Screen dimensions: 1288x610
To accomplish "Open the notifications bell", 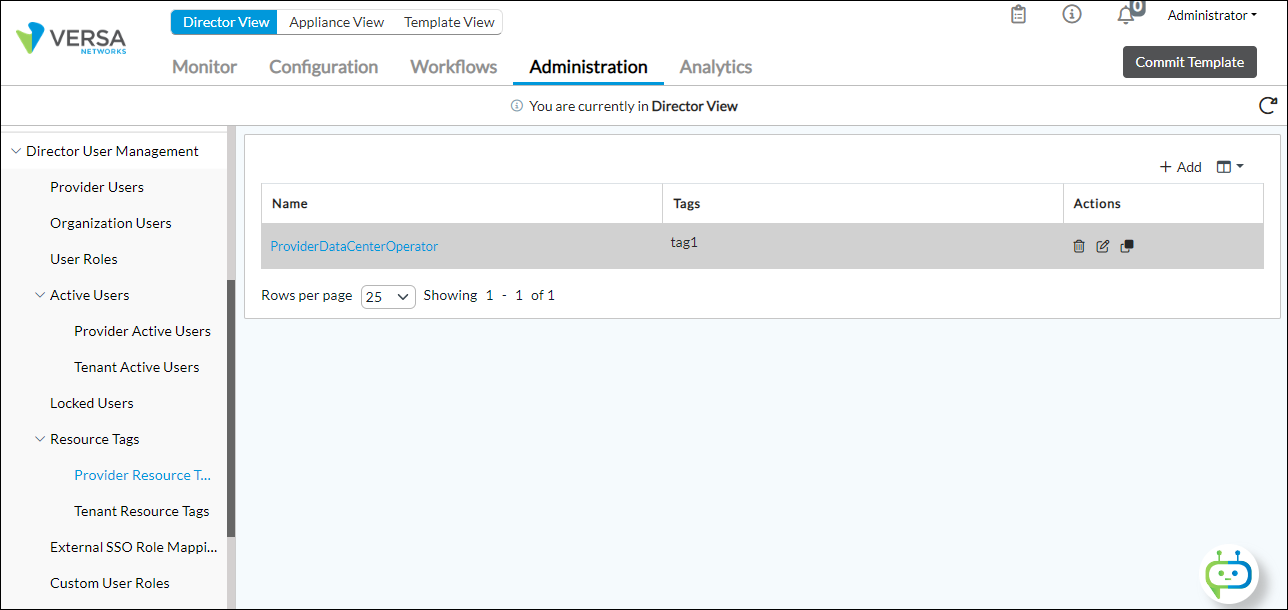I will 1126,15.
